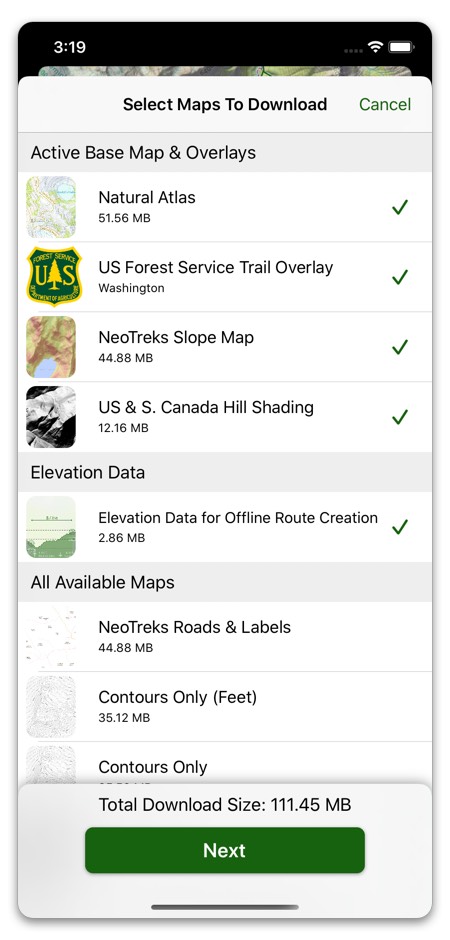
Task: Tap the green Next button
Action: click(225, 850)
